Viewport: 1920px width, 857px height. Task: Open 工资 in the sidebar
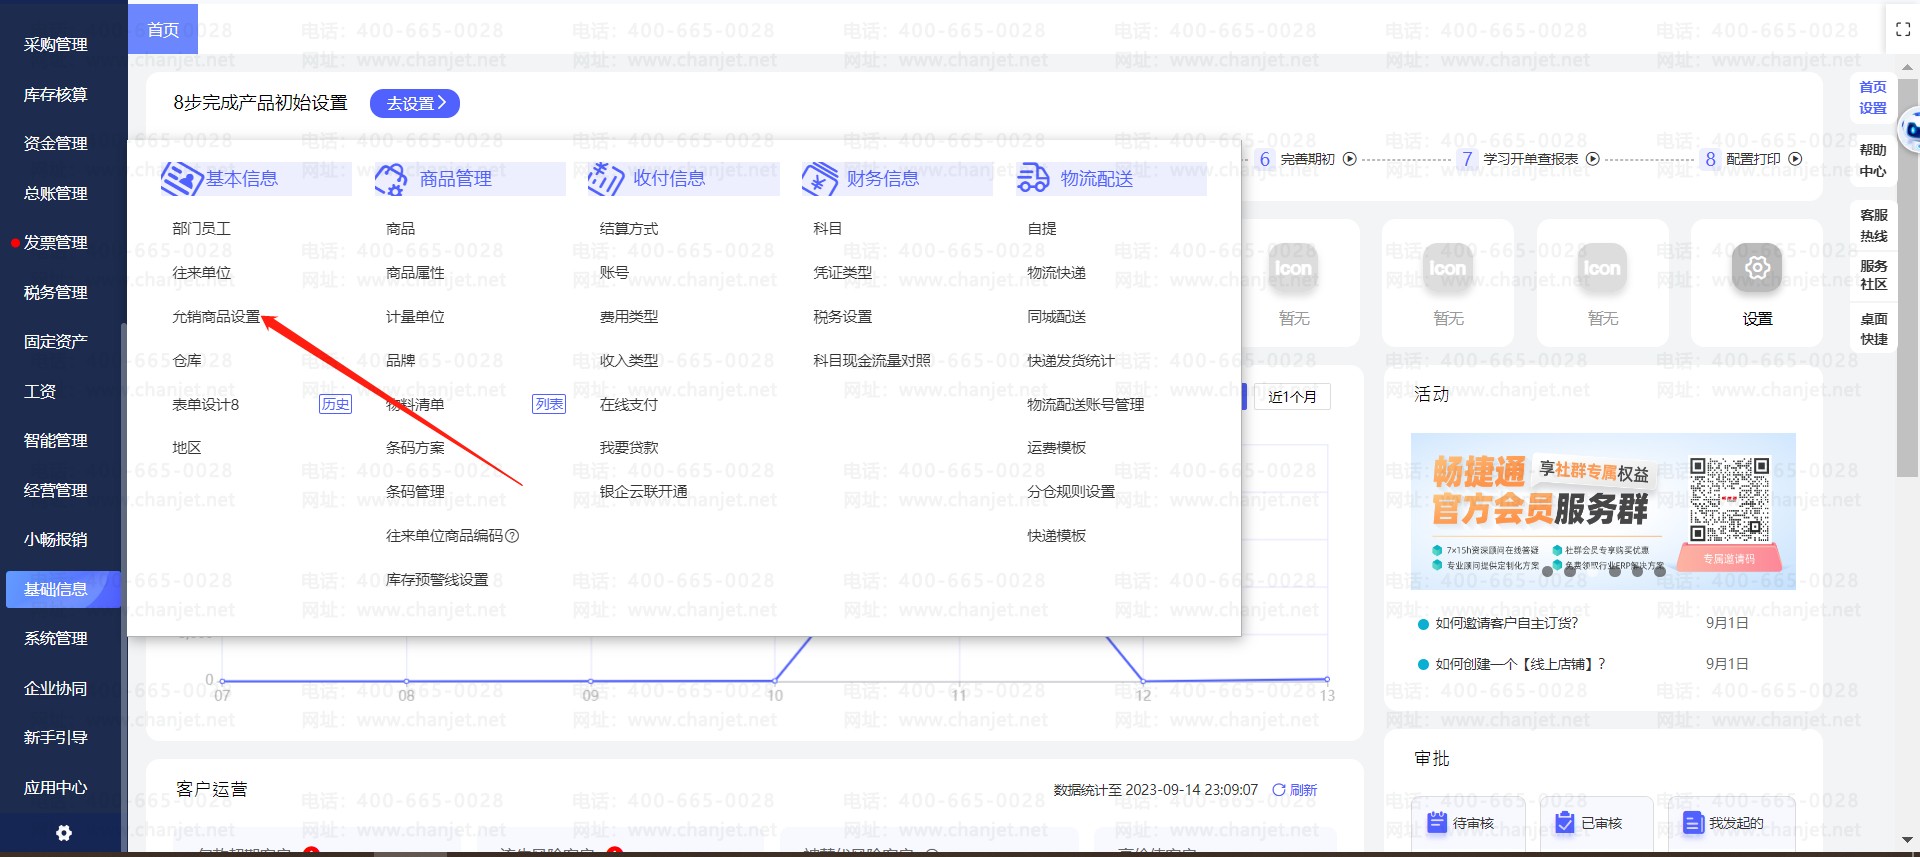tap(40, 392)
